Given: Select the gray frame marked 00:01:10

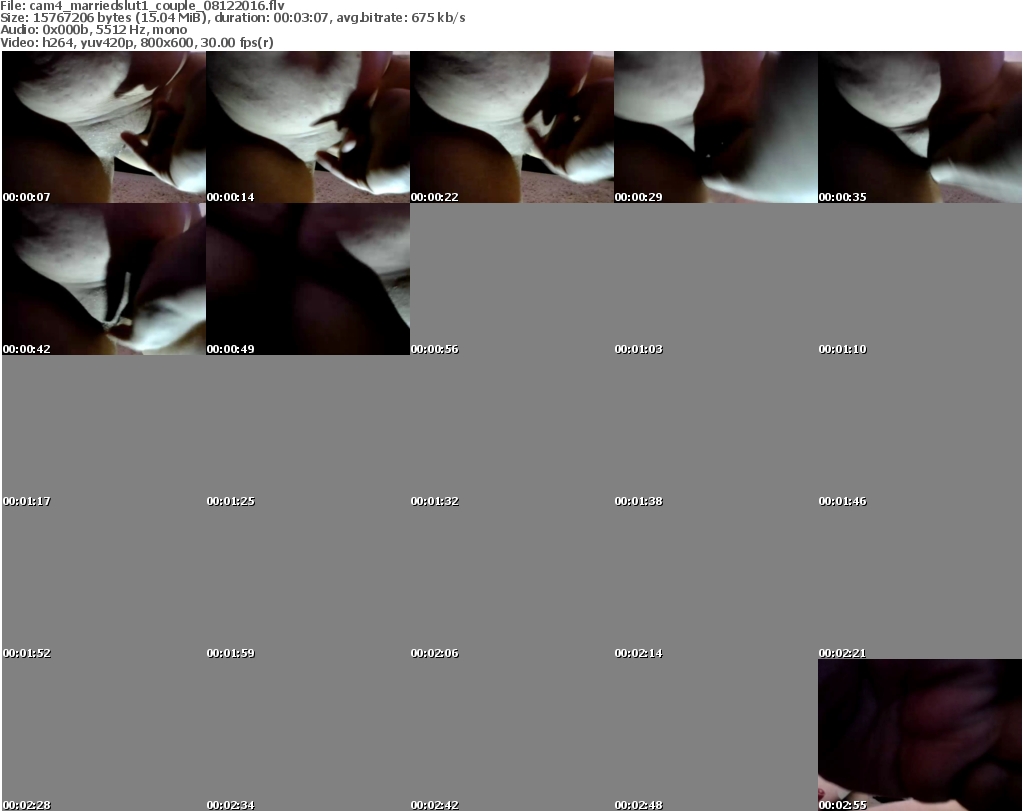Looking at the screenshot, I should [x=920, y=279].
